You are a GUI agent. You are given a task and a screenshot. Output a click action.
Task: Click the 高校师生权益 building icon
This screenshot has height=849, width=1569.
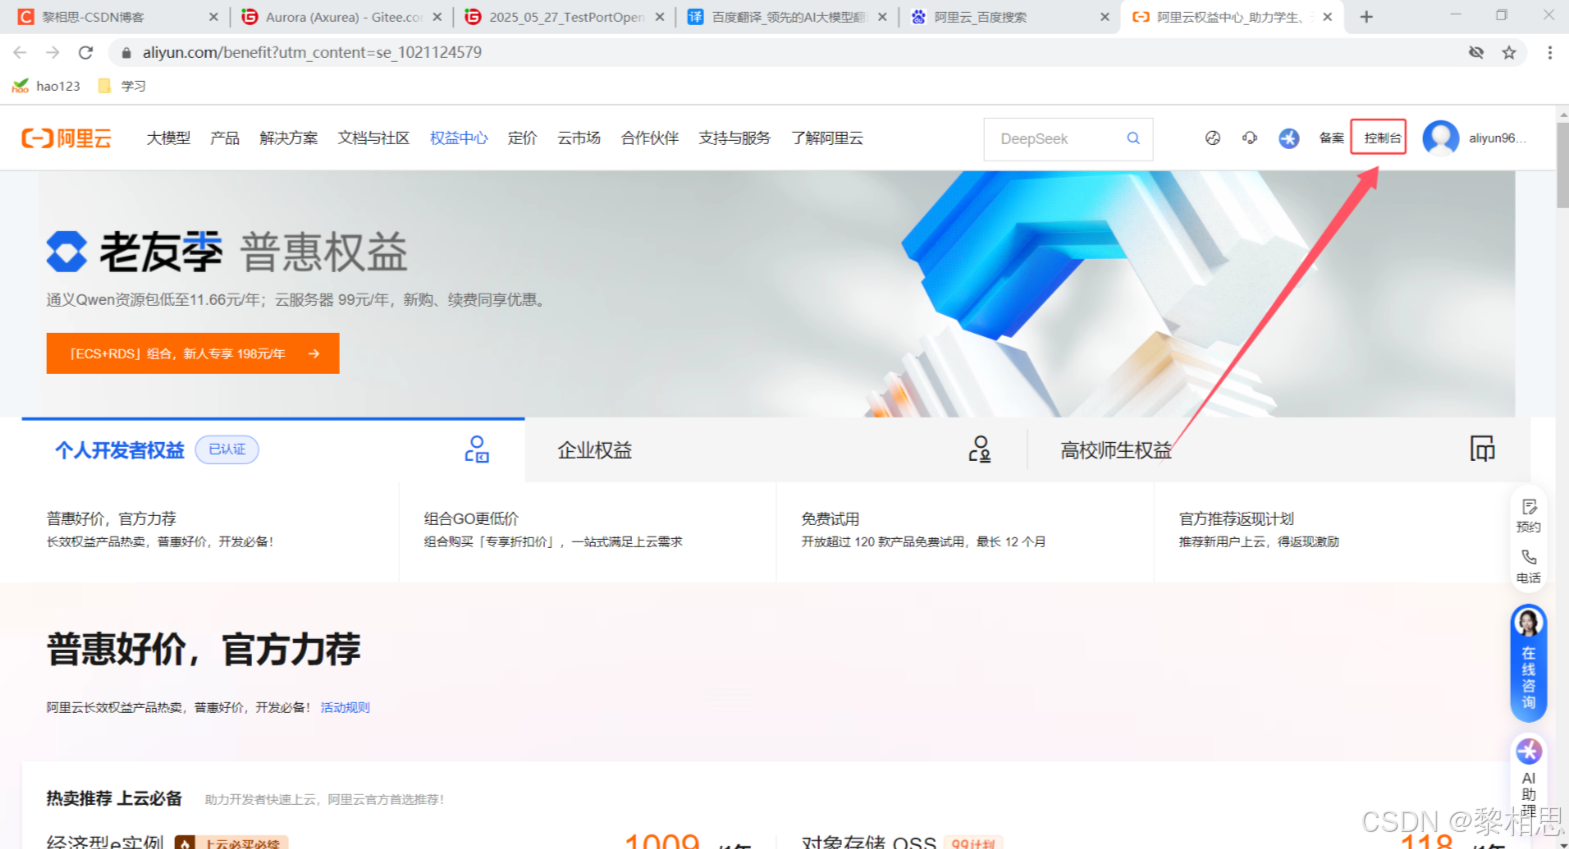click(x=1483, y=449)
